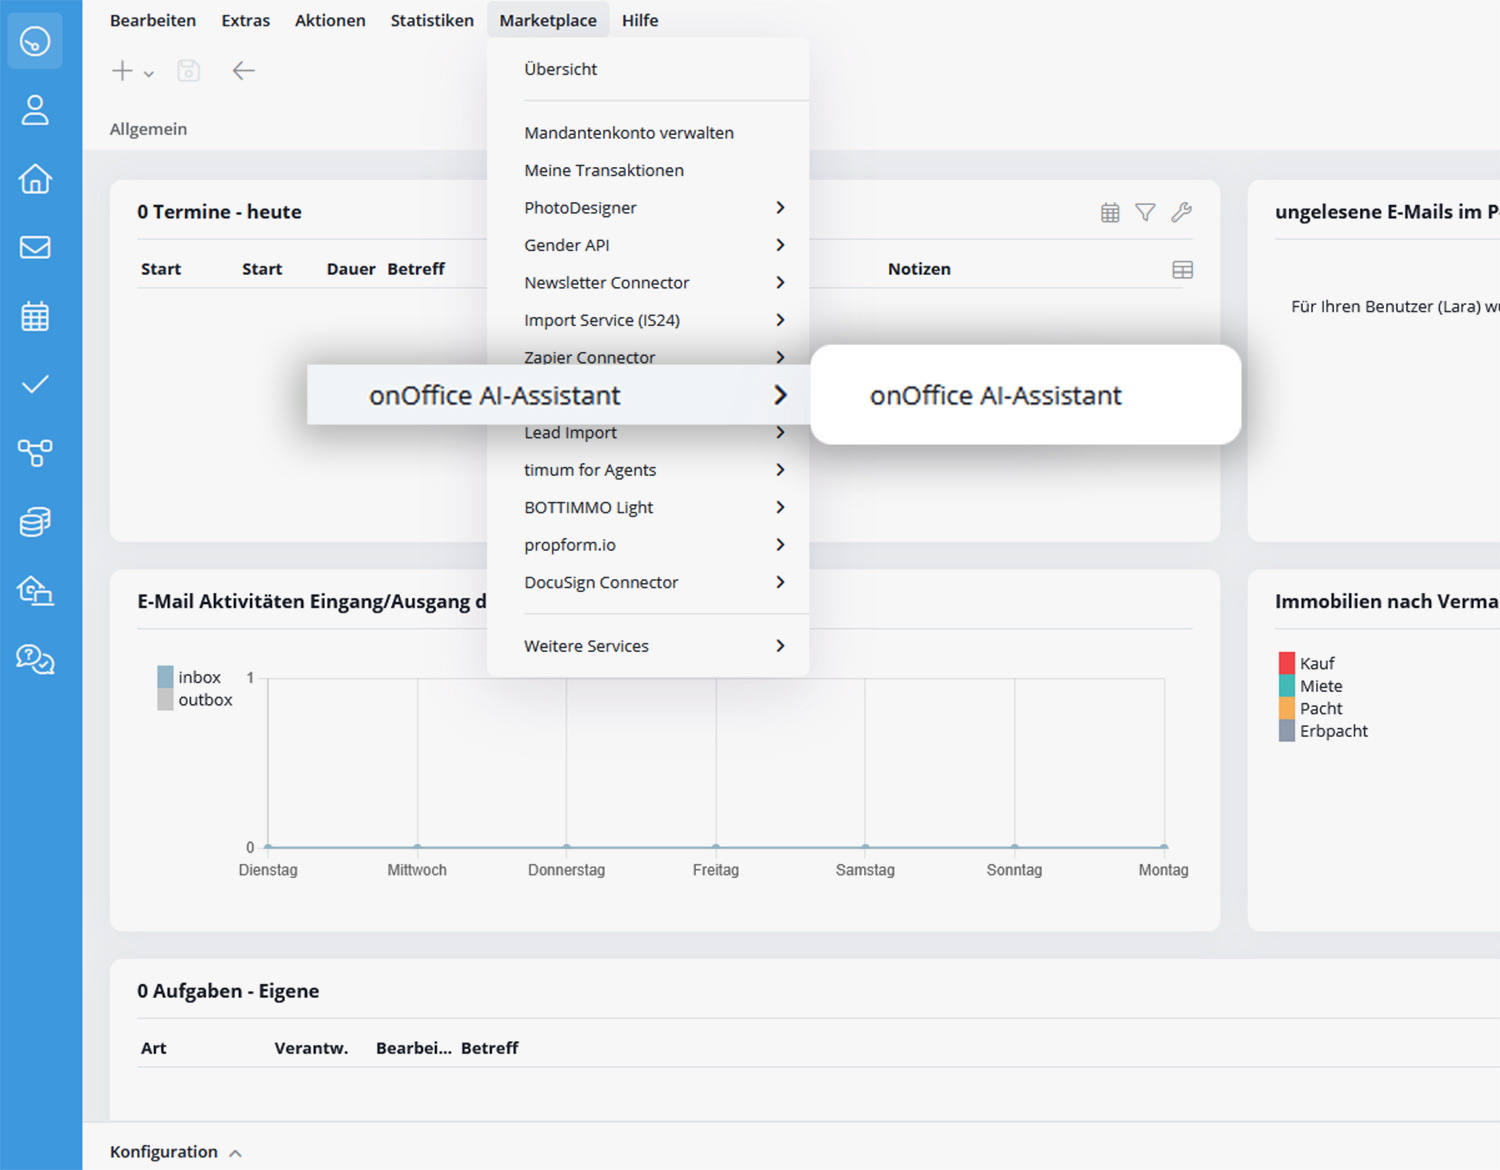The width and height of the screenshot is (1500, 1170).
Task: Open the Statistiken menu
Action: pyautogui.click(x=432, y=20)
